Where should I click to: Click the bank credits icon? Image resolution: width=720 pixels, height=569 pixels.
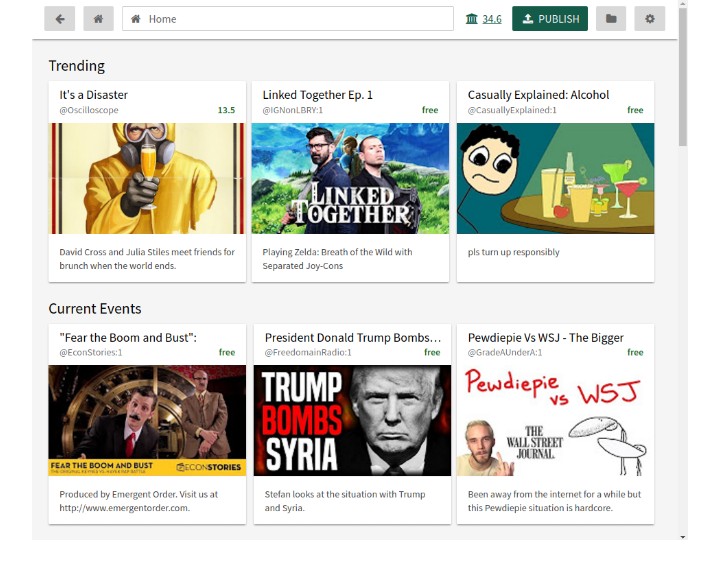(472, 19)
